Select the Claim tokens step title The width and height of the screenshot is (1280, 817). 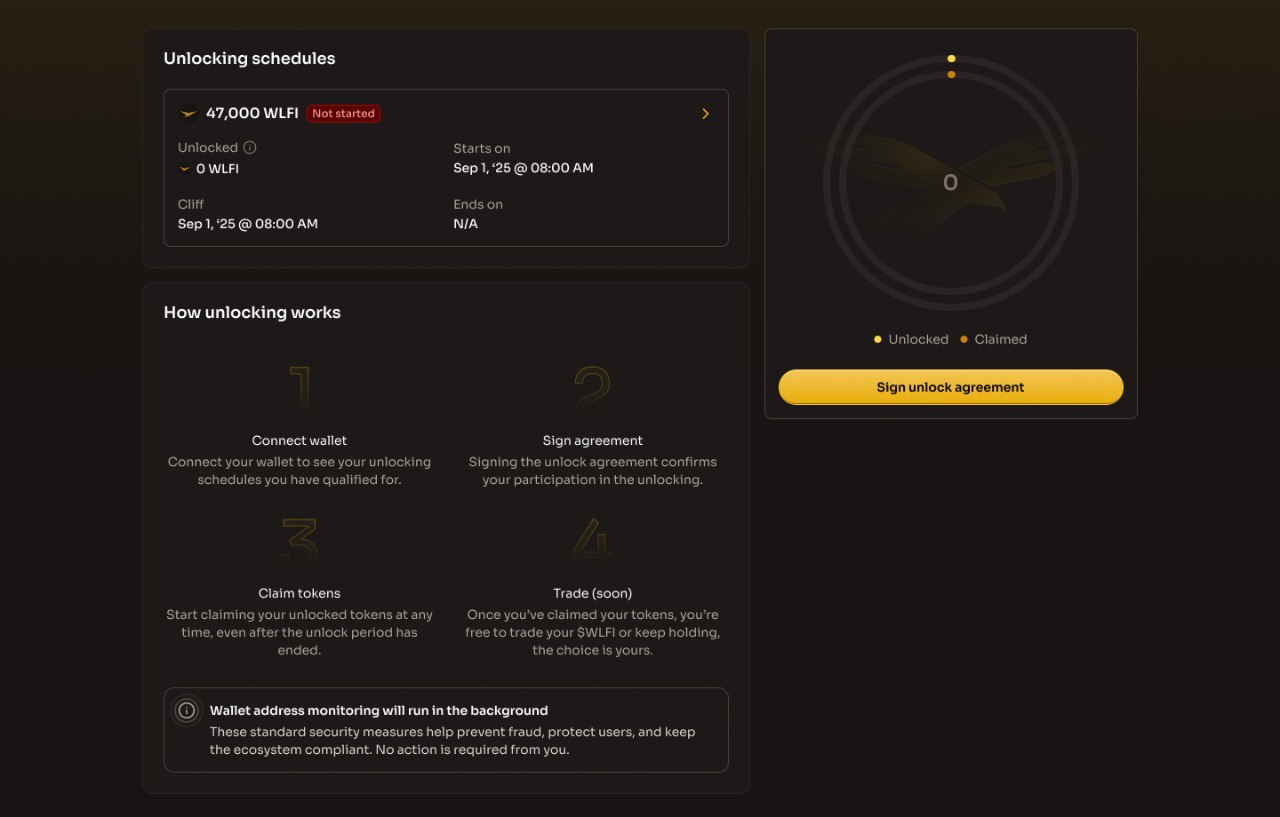(x=299, y=593)
